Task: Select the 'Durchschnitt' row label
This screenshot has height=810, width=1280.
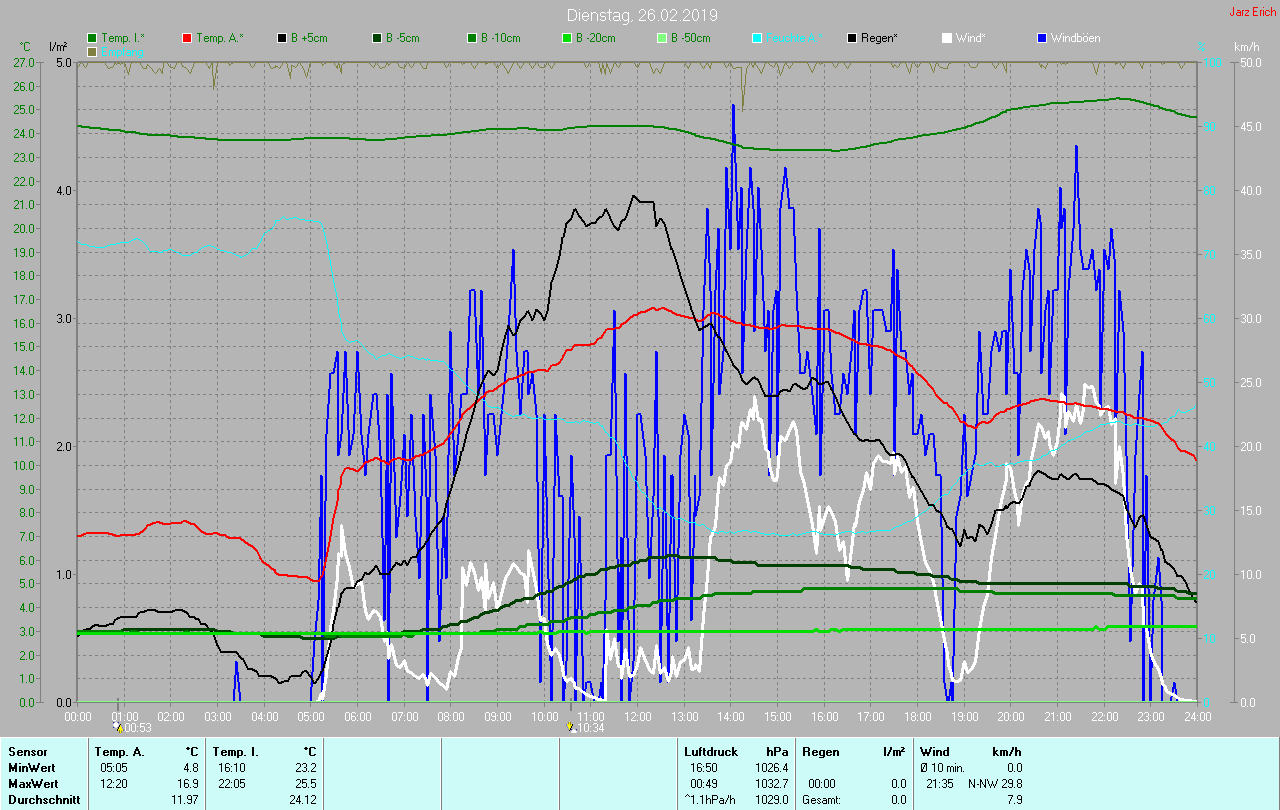Action: tap(43, 799)
